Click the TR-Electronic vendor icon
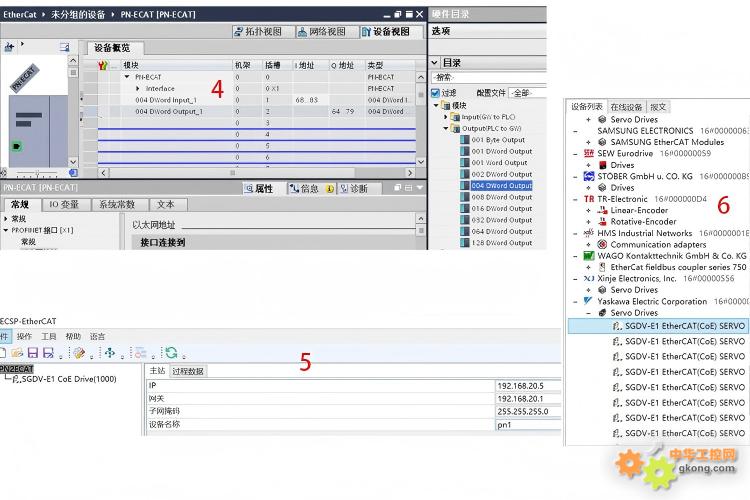Screen dimensions: 750x500 (x=589, y=199)
